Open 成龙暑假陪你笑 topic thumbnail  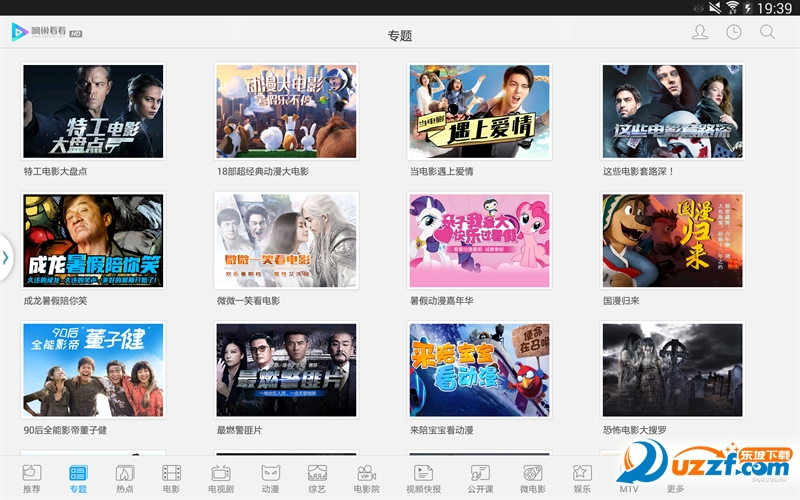pyautogui.click(x=93, y=241)
